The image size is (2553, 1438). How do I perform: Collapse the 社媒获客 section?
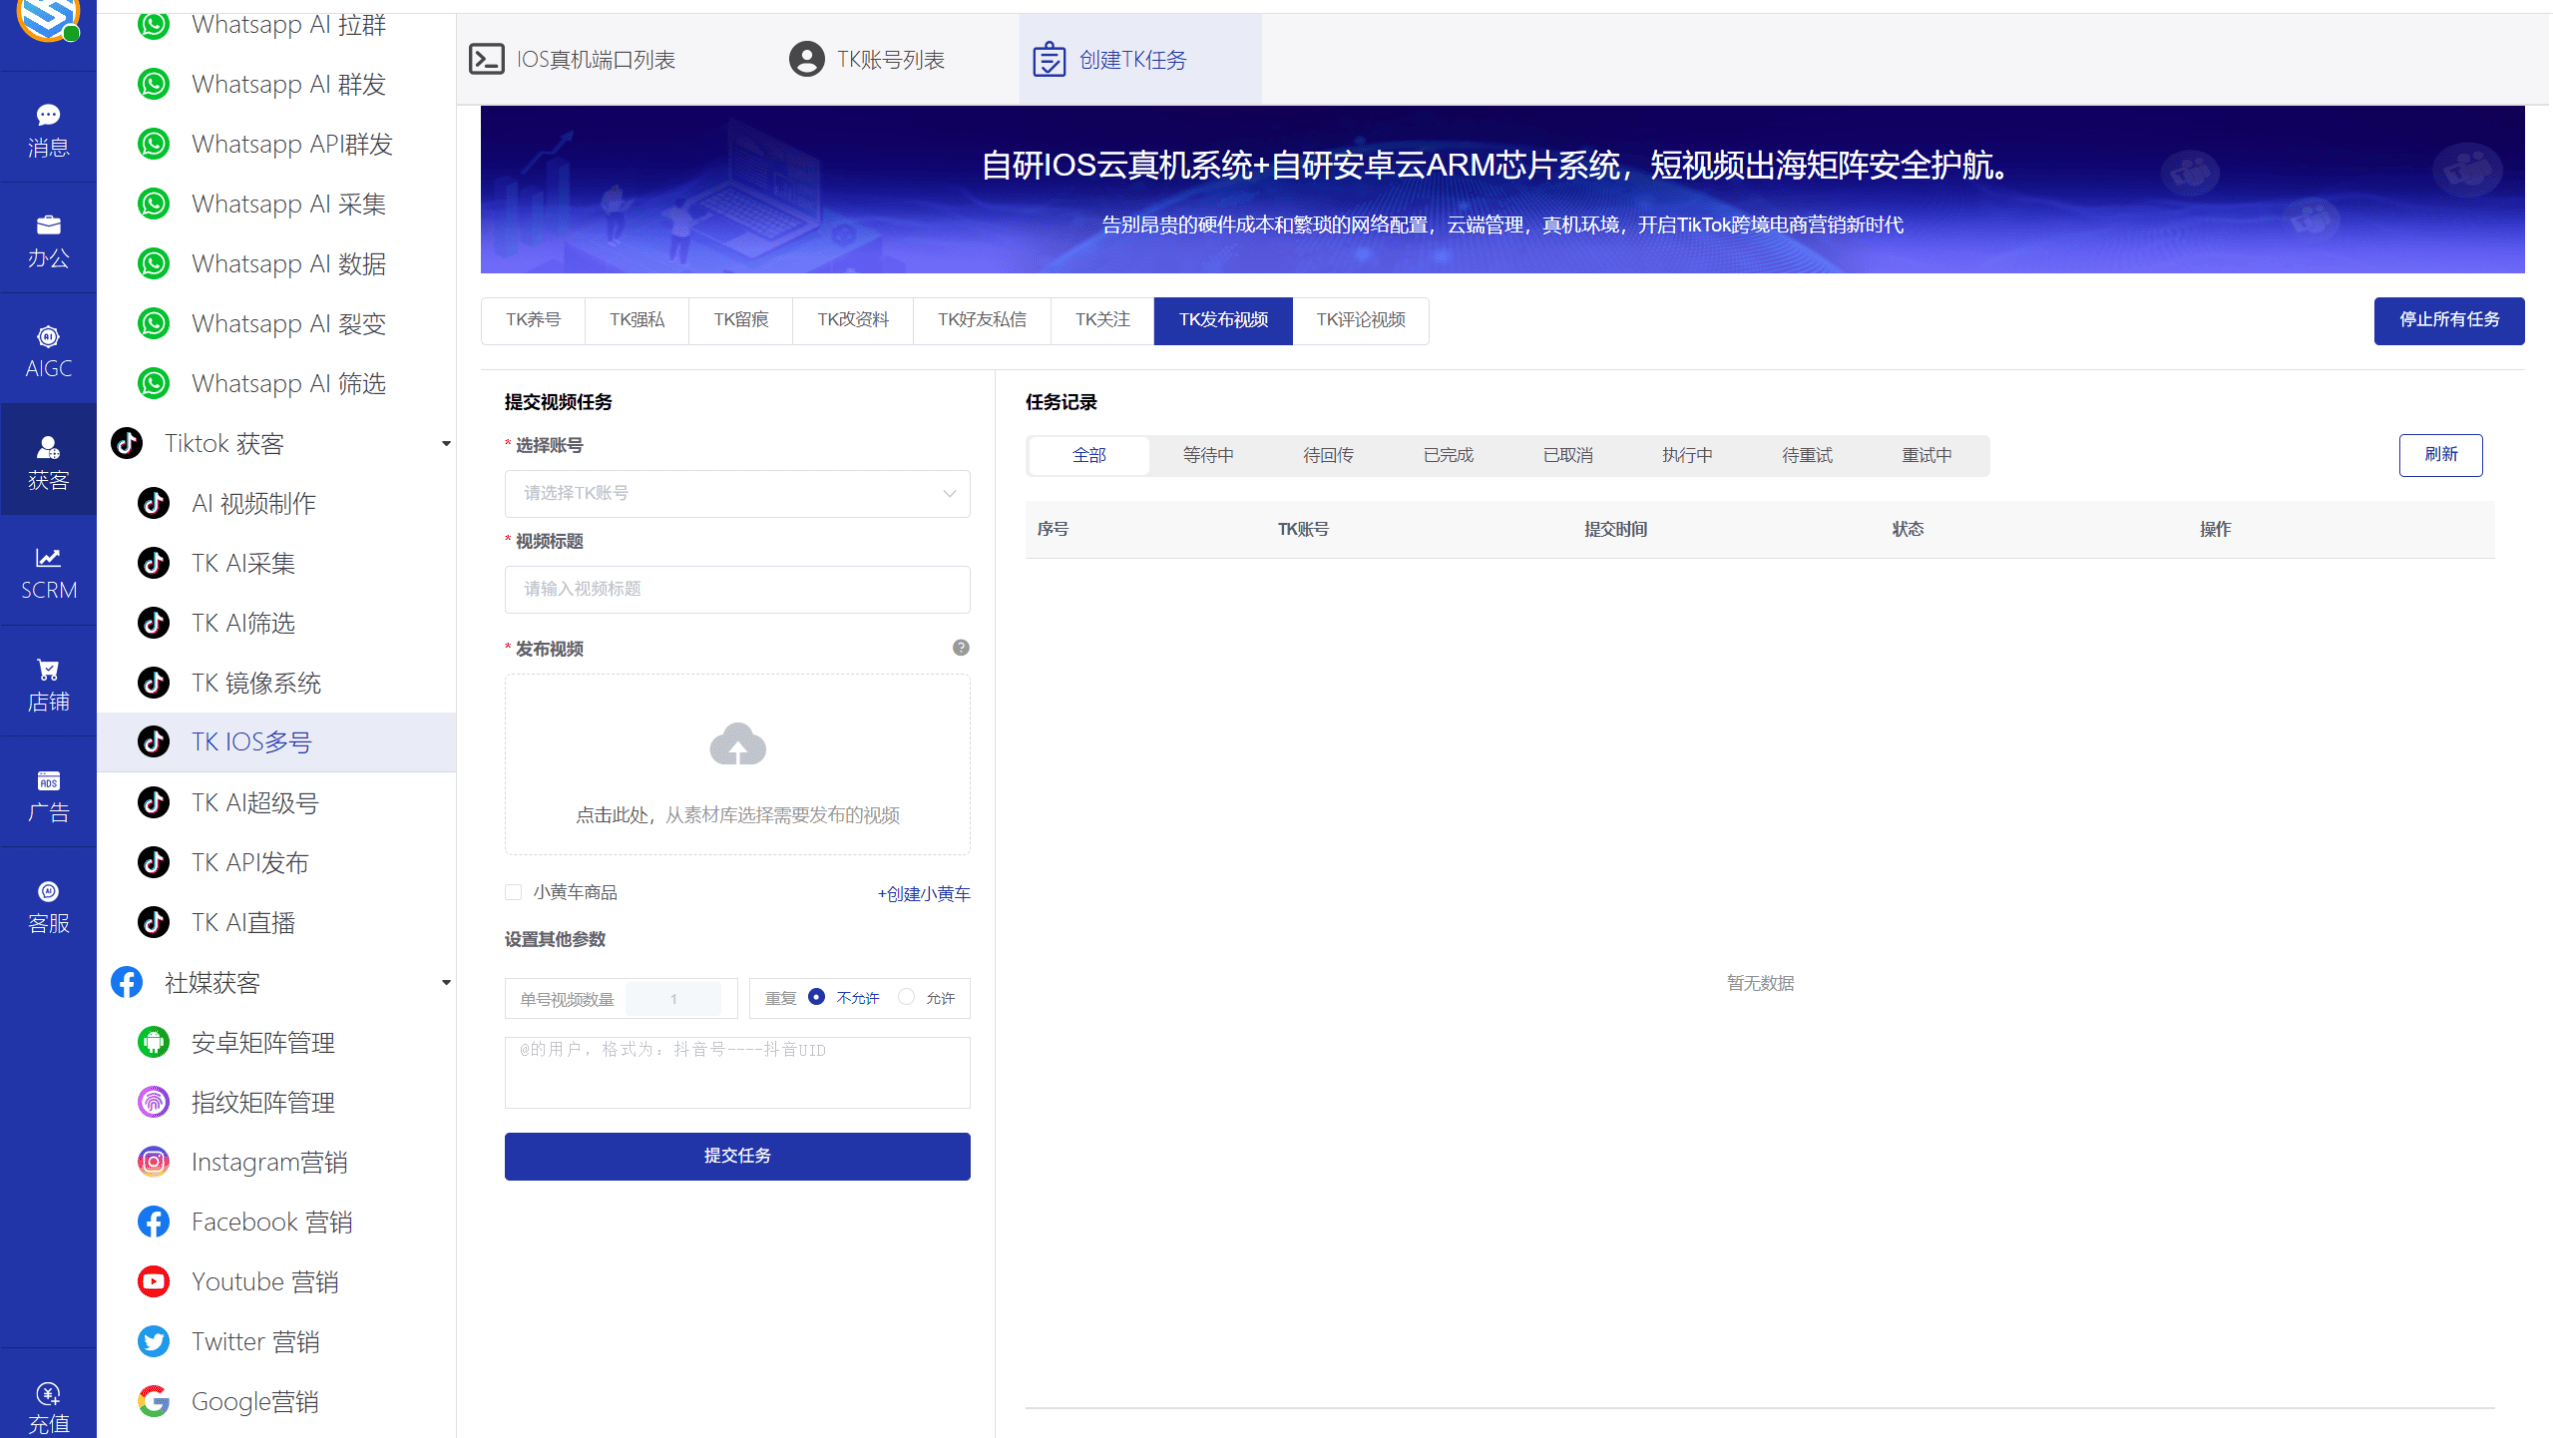click(446, 982)
